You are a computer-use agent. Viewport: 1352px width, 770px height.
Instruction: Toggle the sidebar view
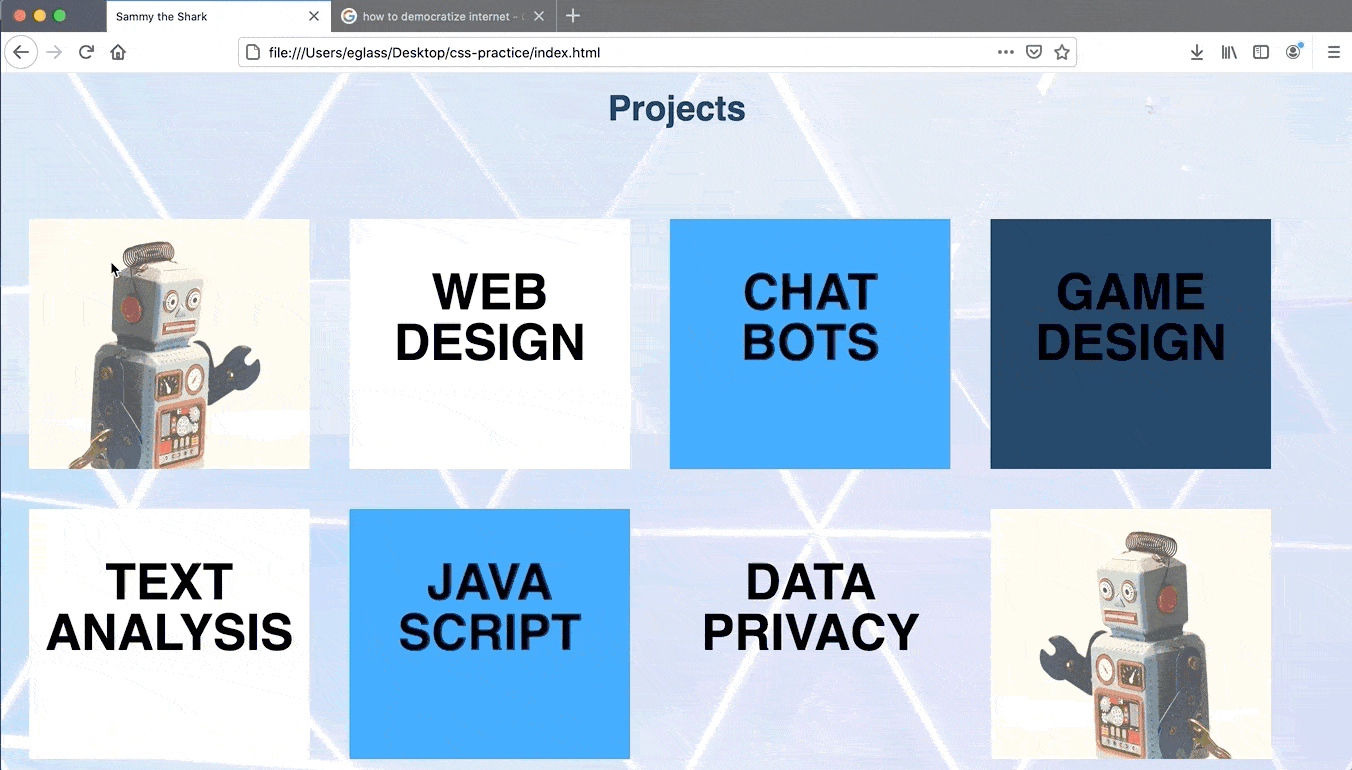(x=1261, y=52)
